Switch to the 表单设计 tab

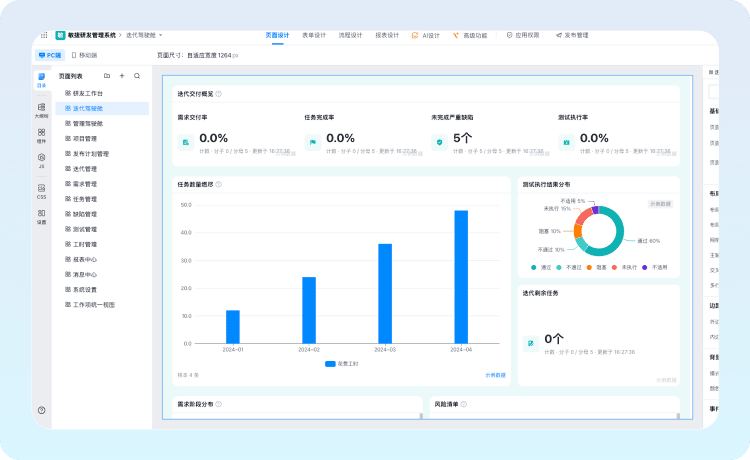pos(314,35)
